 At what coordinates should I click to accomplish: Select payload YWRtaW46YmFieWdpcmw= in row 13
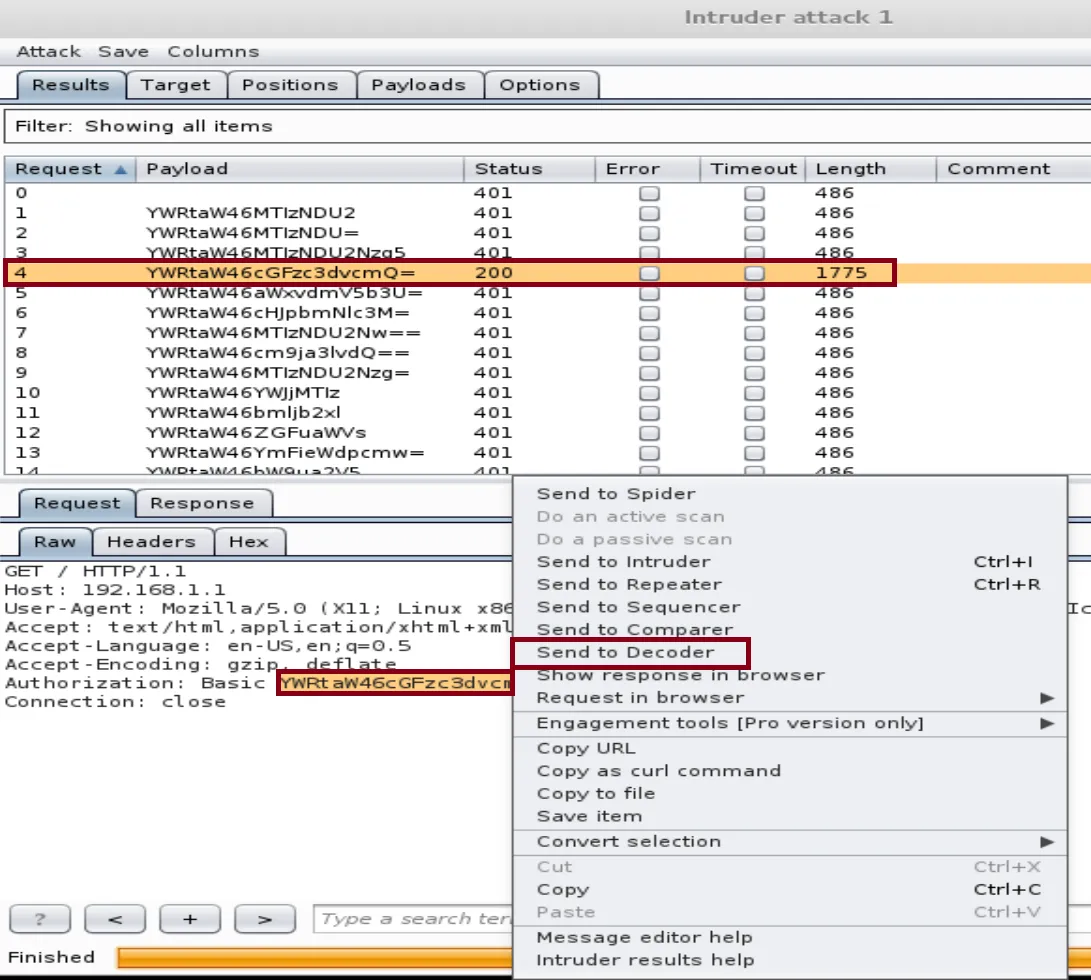pos(285,453)
